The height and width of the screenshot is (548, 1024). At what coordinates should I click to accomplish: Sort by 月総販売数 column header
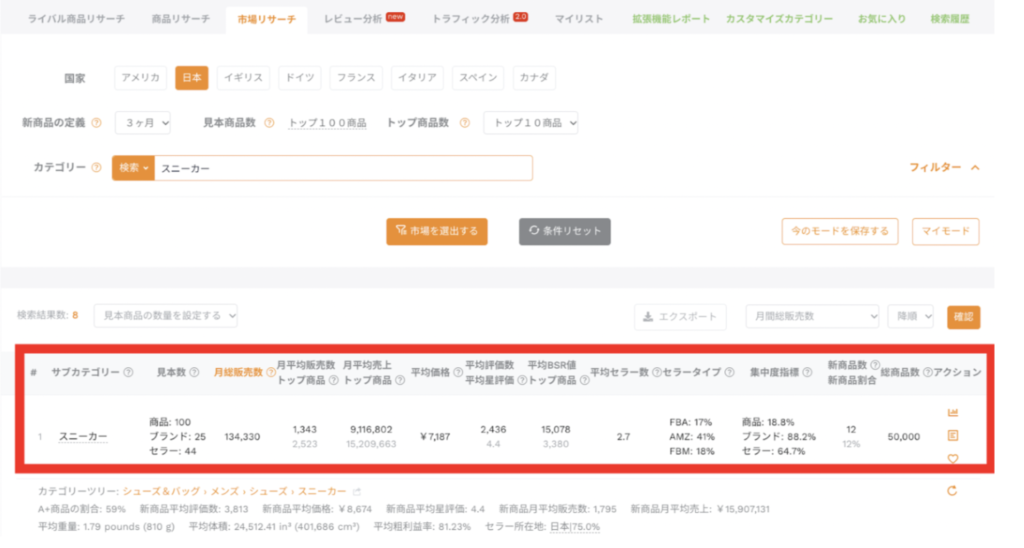238,372
